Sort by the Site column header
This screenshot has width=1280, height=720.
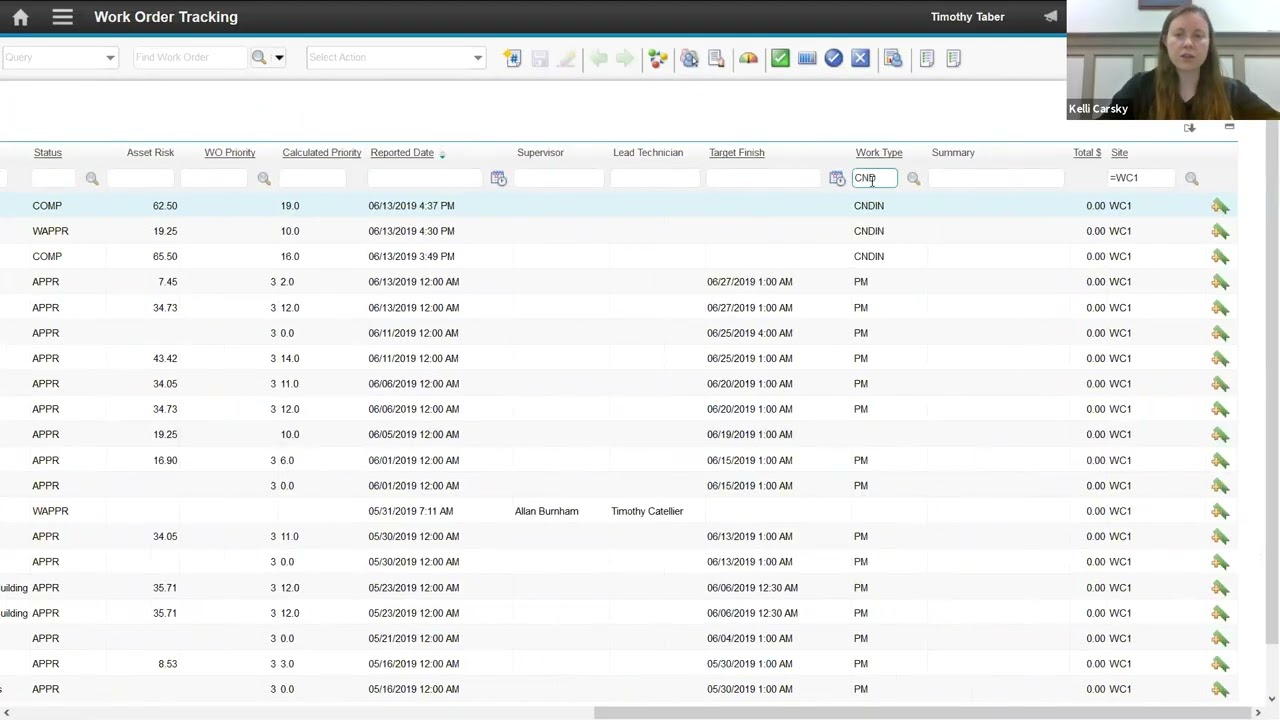(x=1119, y=153)
